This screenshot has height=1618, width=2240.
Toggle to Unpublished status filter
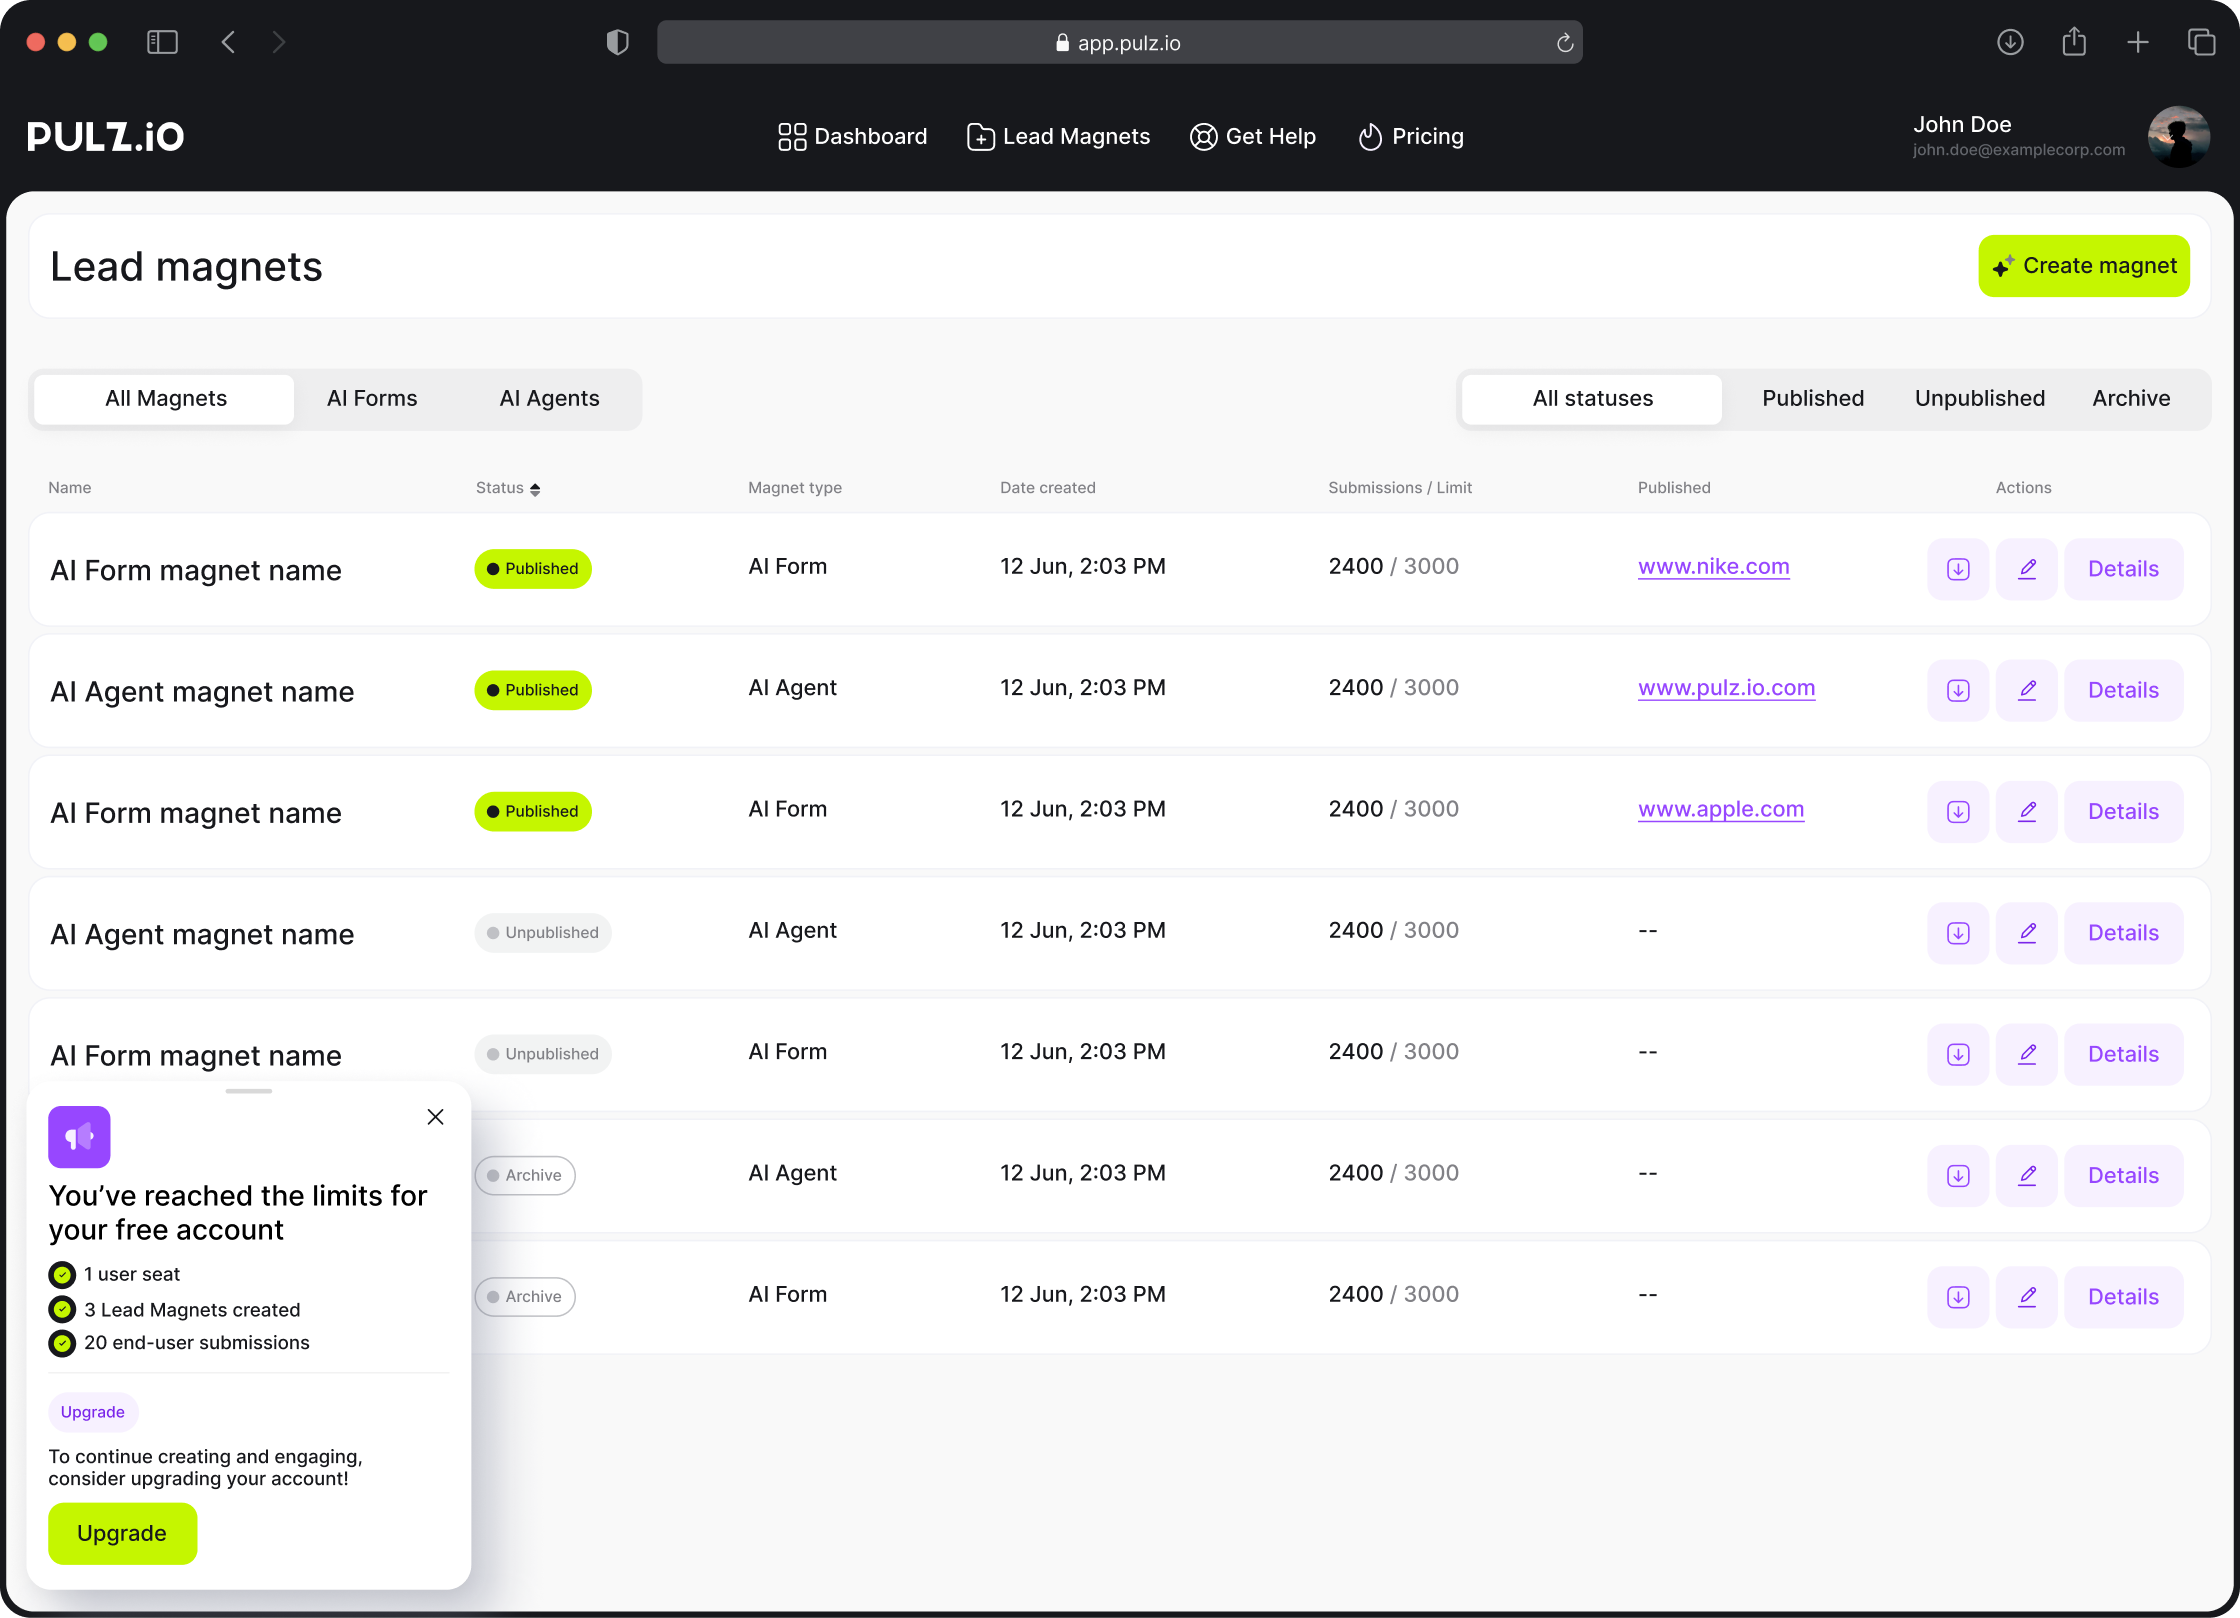pos(1979,397)
